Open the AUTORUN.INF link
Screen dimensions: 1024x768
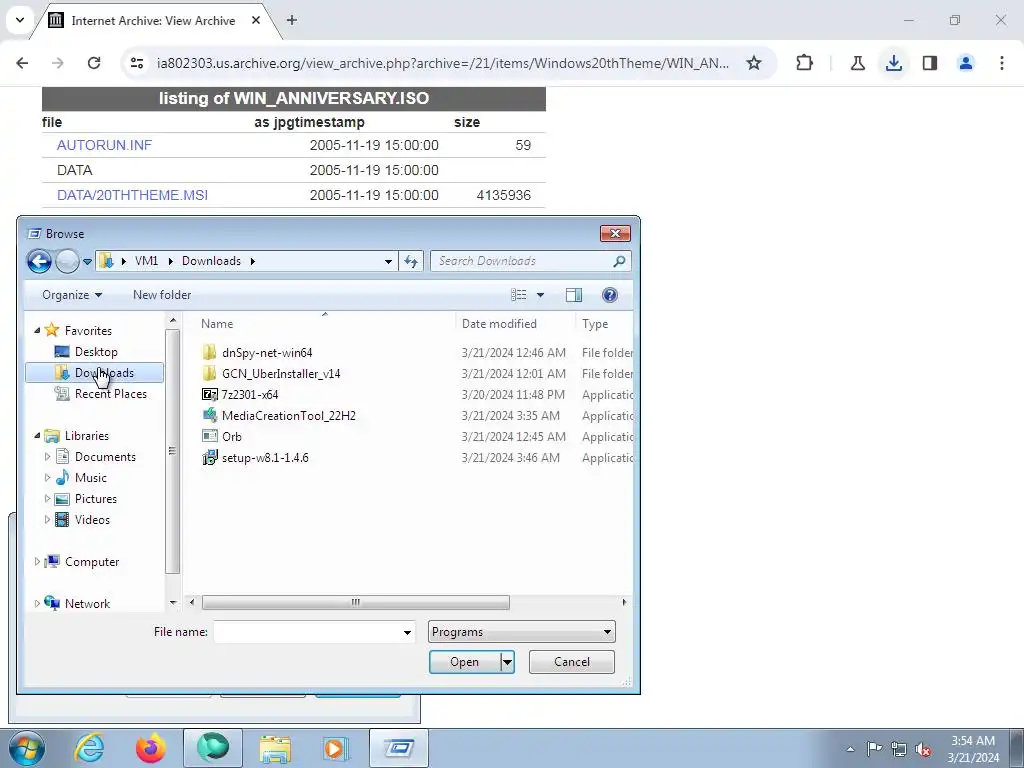(104, 145)
